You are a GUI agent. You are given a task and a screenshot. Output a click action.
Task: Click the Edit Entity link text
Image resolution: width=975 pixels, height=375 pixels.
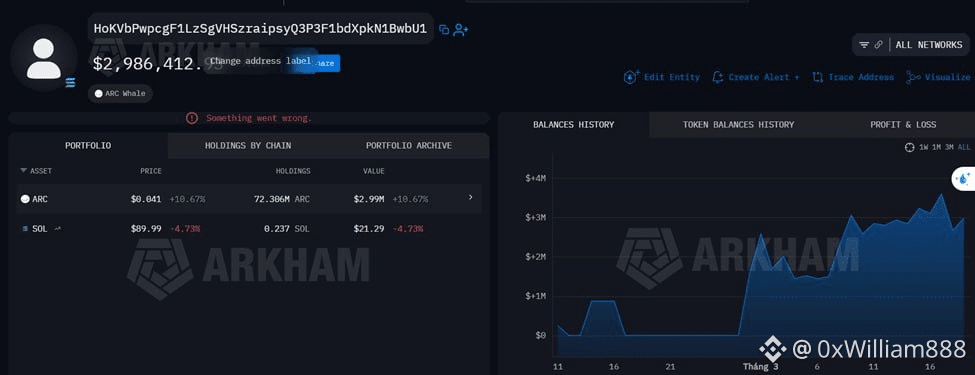672,77
